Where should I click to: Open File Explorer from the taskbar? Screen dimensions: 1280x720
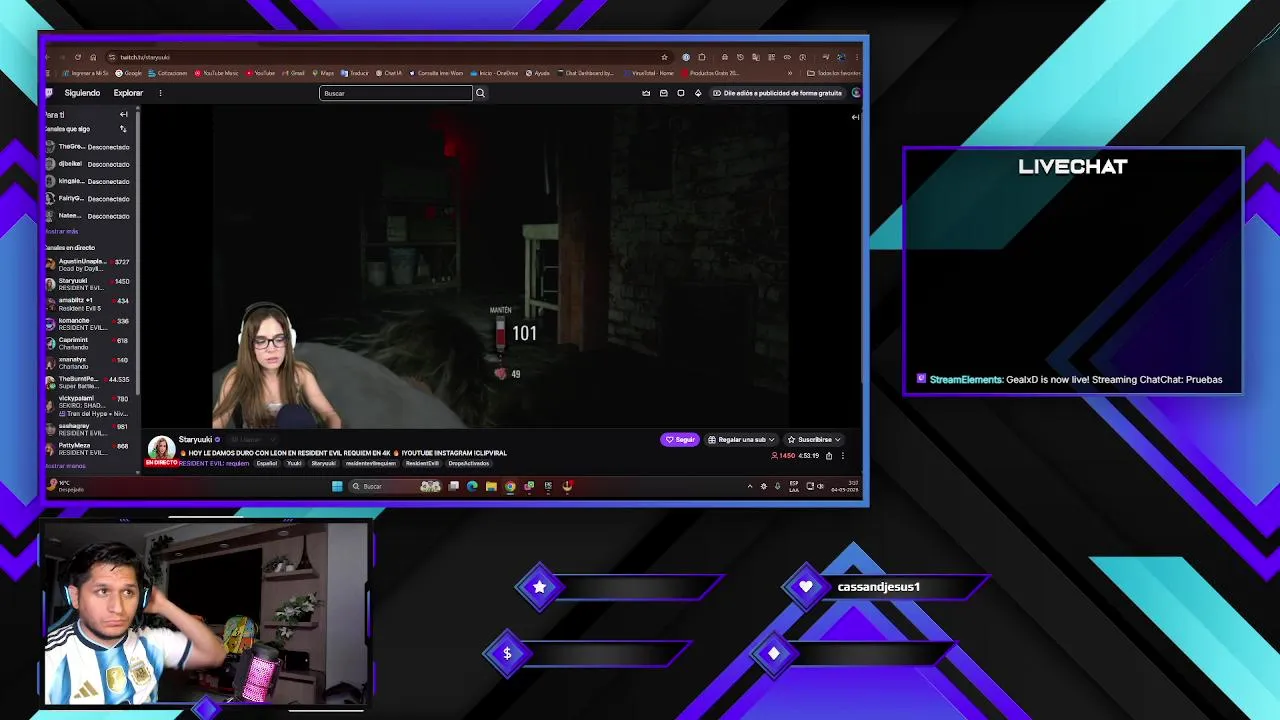coord(491,487)
